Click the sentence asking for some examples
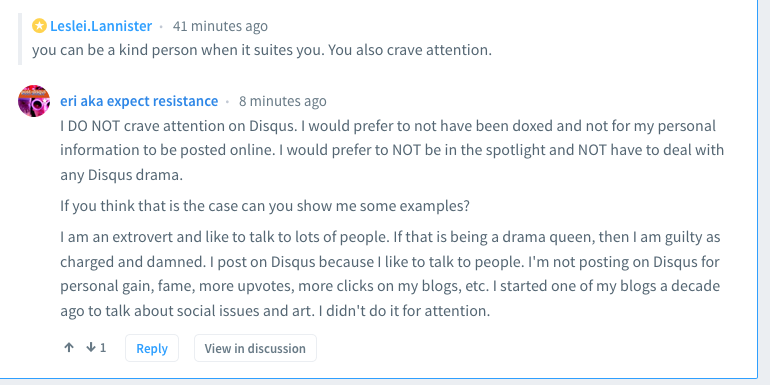 pos(265,206)
